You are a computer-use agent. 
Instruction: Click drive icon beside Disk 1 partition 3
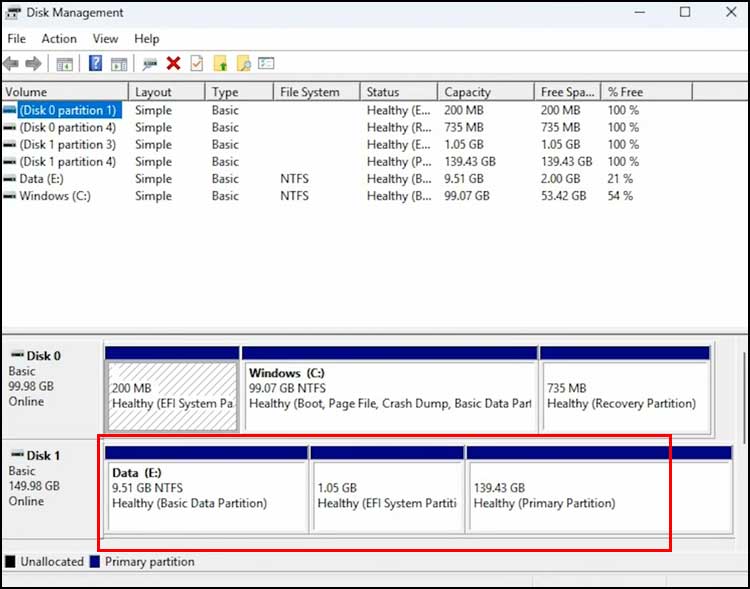[x=10, y=144]
